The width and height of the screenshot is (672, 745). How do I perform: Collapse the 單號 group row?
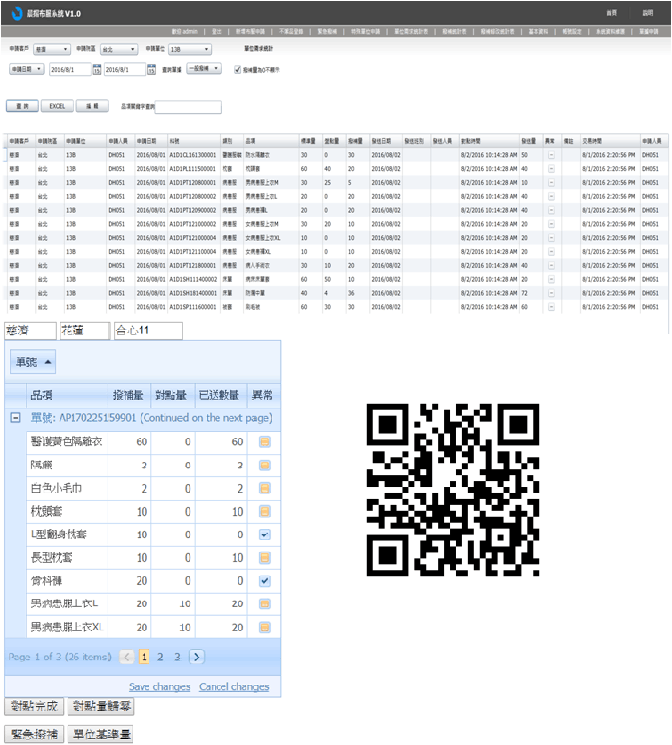[x=15, y=417]
